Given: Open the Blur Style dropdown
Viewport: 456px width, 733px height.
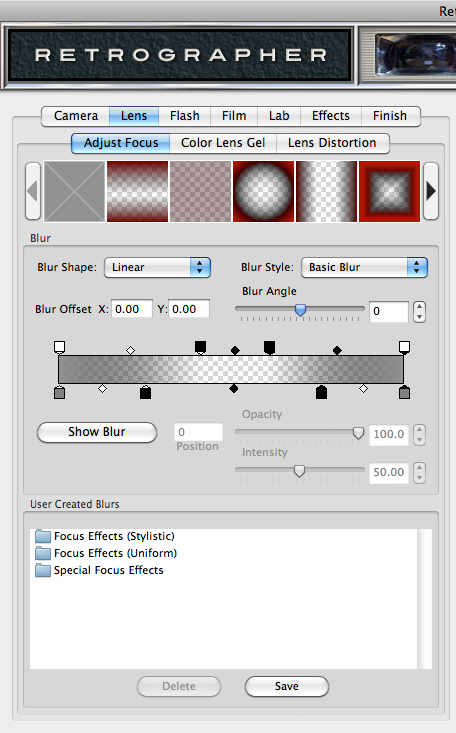Looking at the screenshot, I should click(364, 267).
